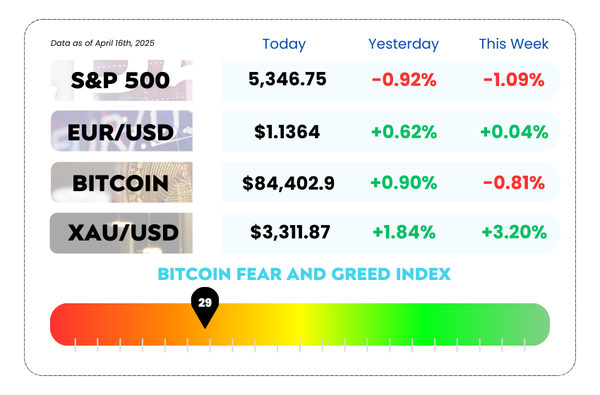Click the S&P 500 yesterday change -0.92%
The image size is (600, 395).
404,80
